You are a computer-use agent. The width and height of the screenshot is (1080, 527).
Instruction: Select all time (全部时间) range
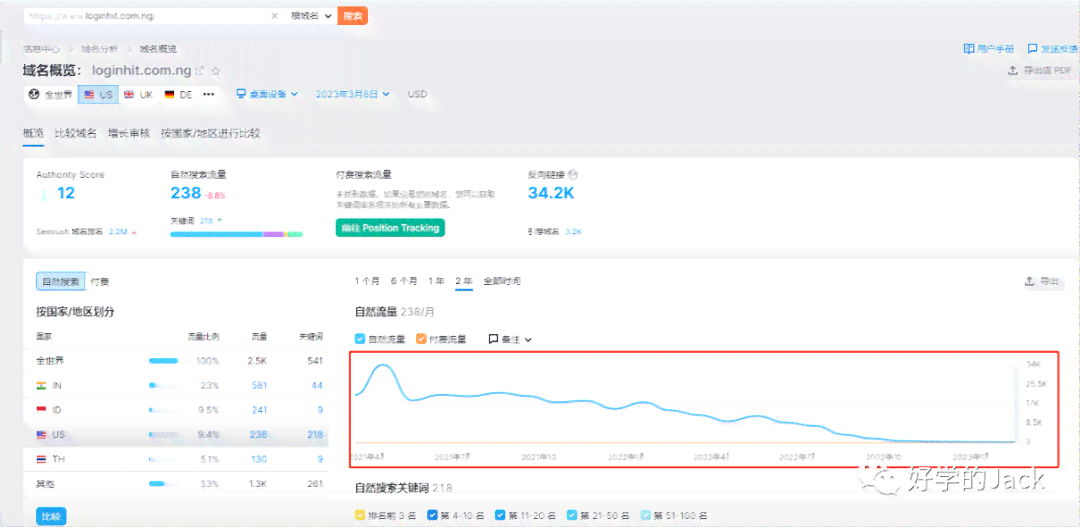[502, 281]
